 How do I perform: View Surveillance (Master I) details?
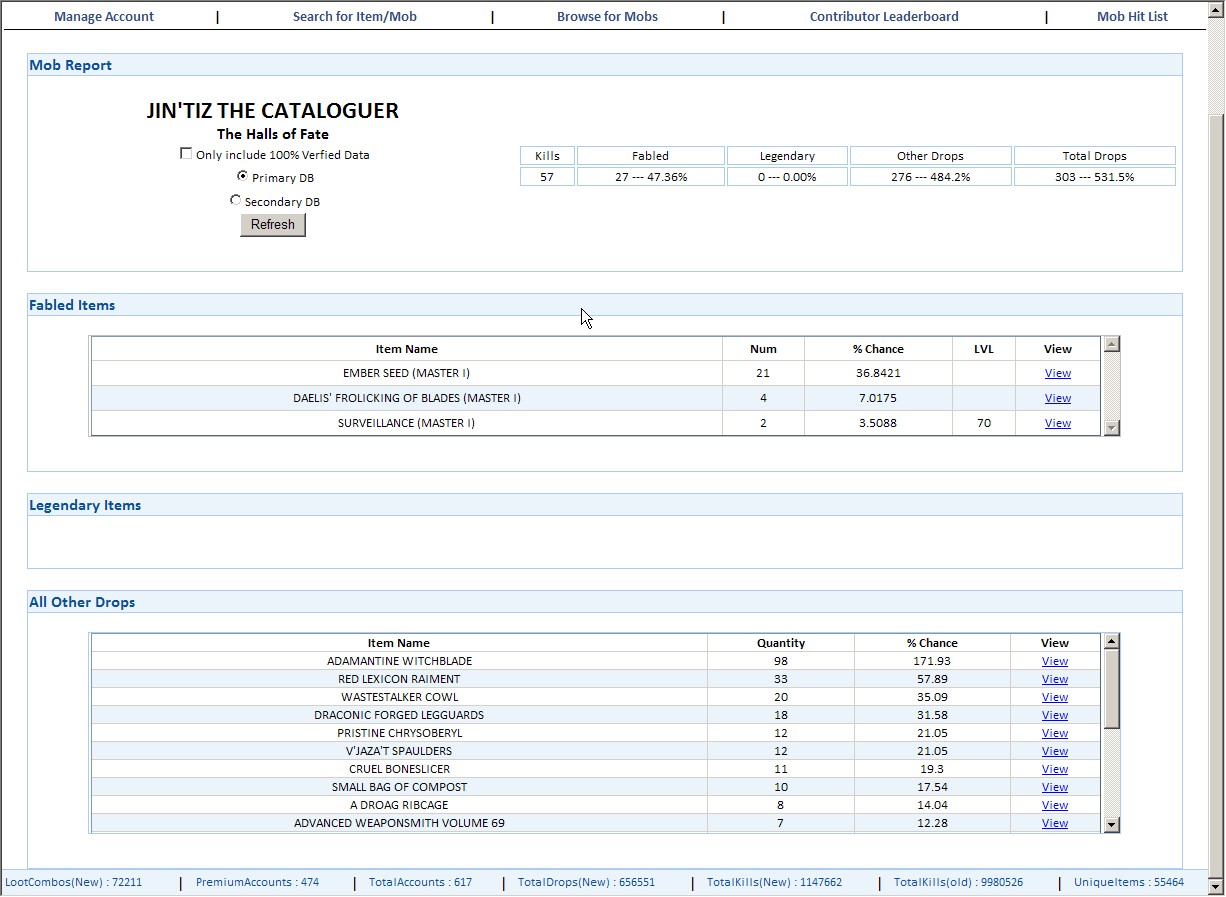[1057, 423]
